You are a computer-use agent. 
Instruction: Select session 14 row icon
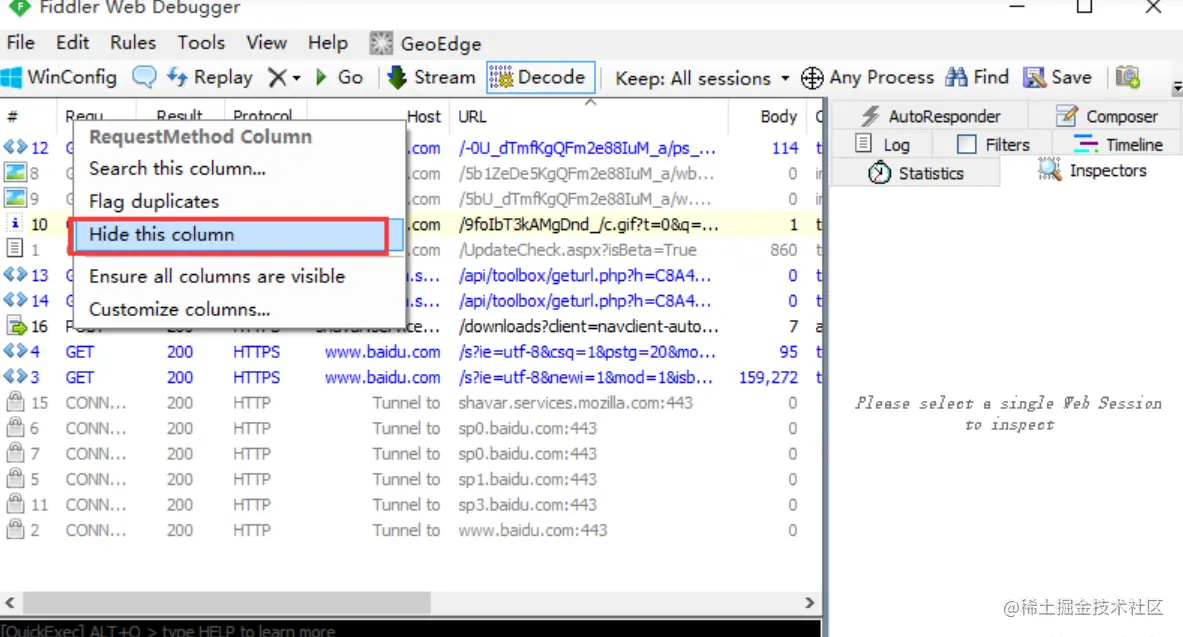click(15, 300)
